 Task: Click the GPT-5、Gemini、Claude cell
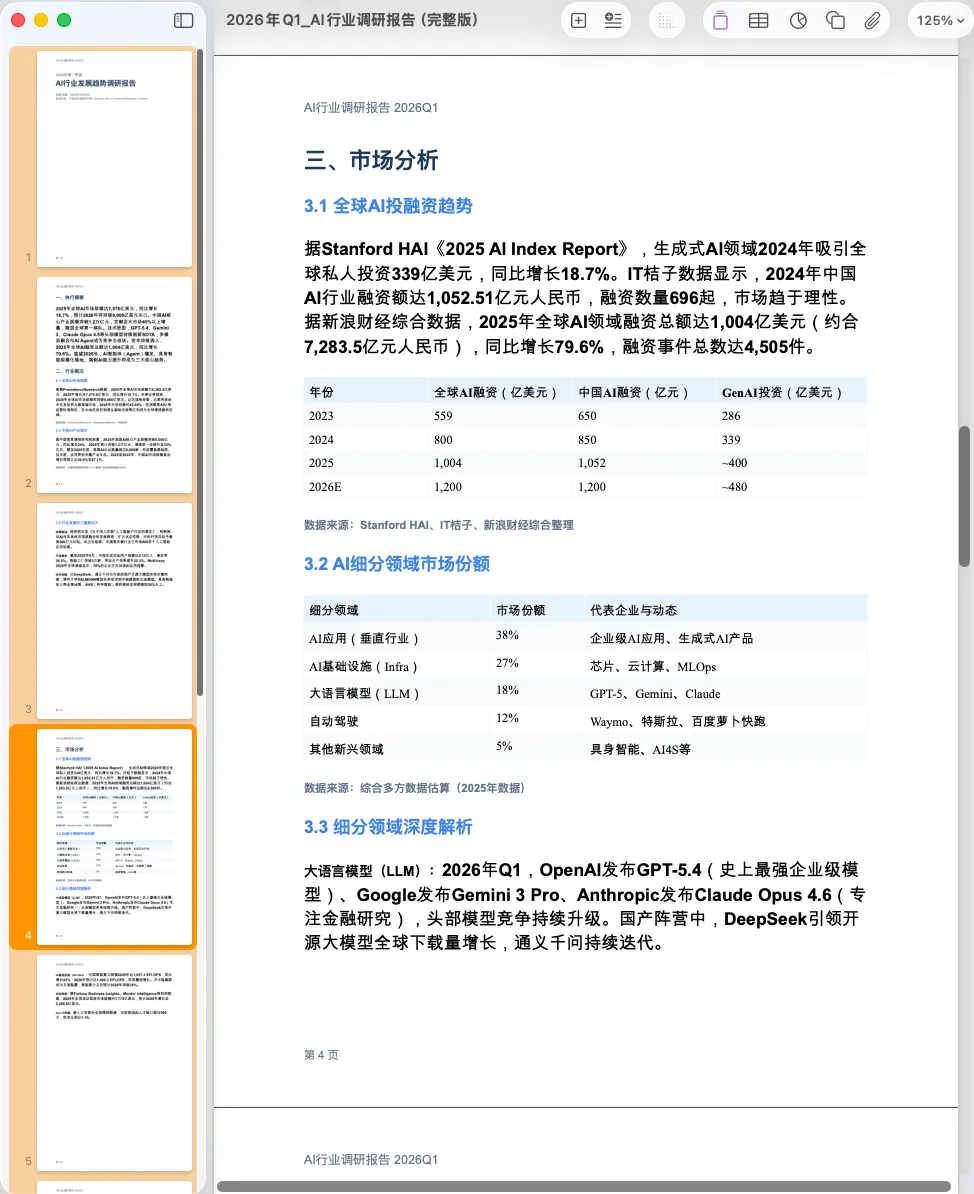(655, 694)
